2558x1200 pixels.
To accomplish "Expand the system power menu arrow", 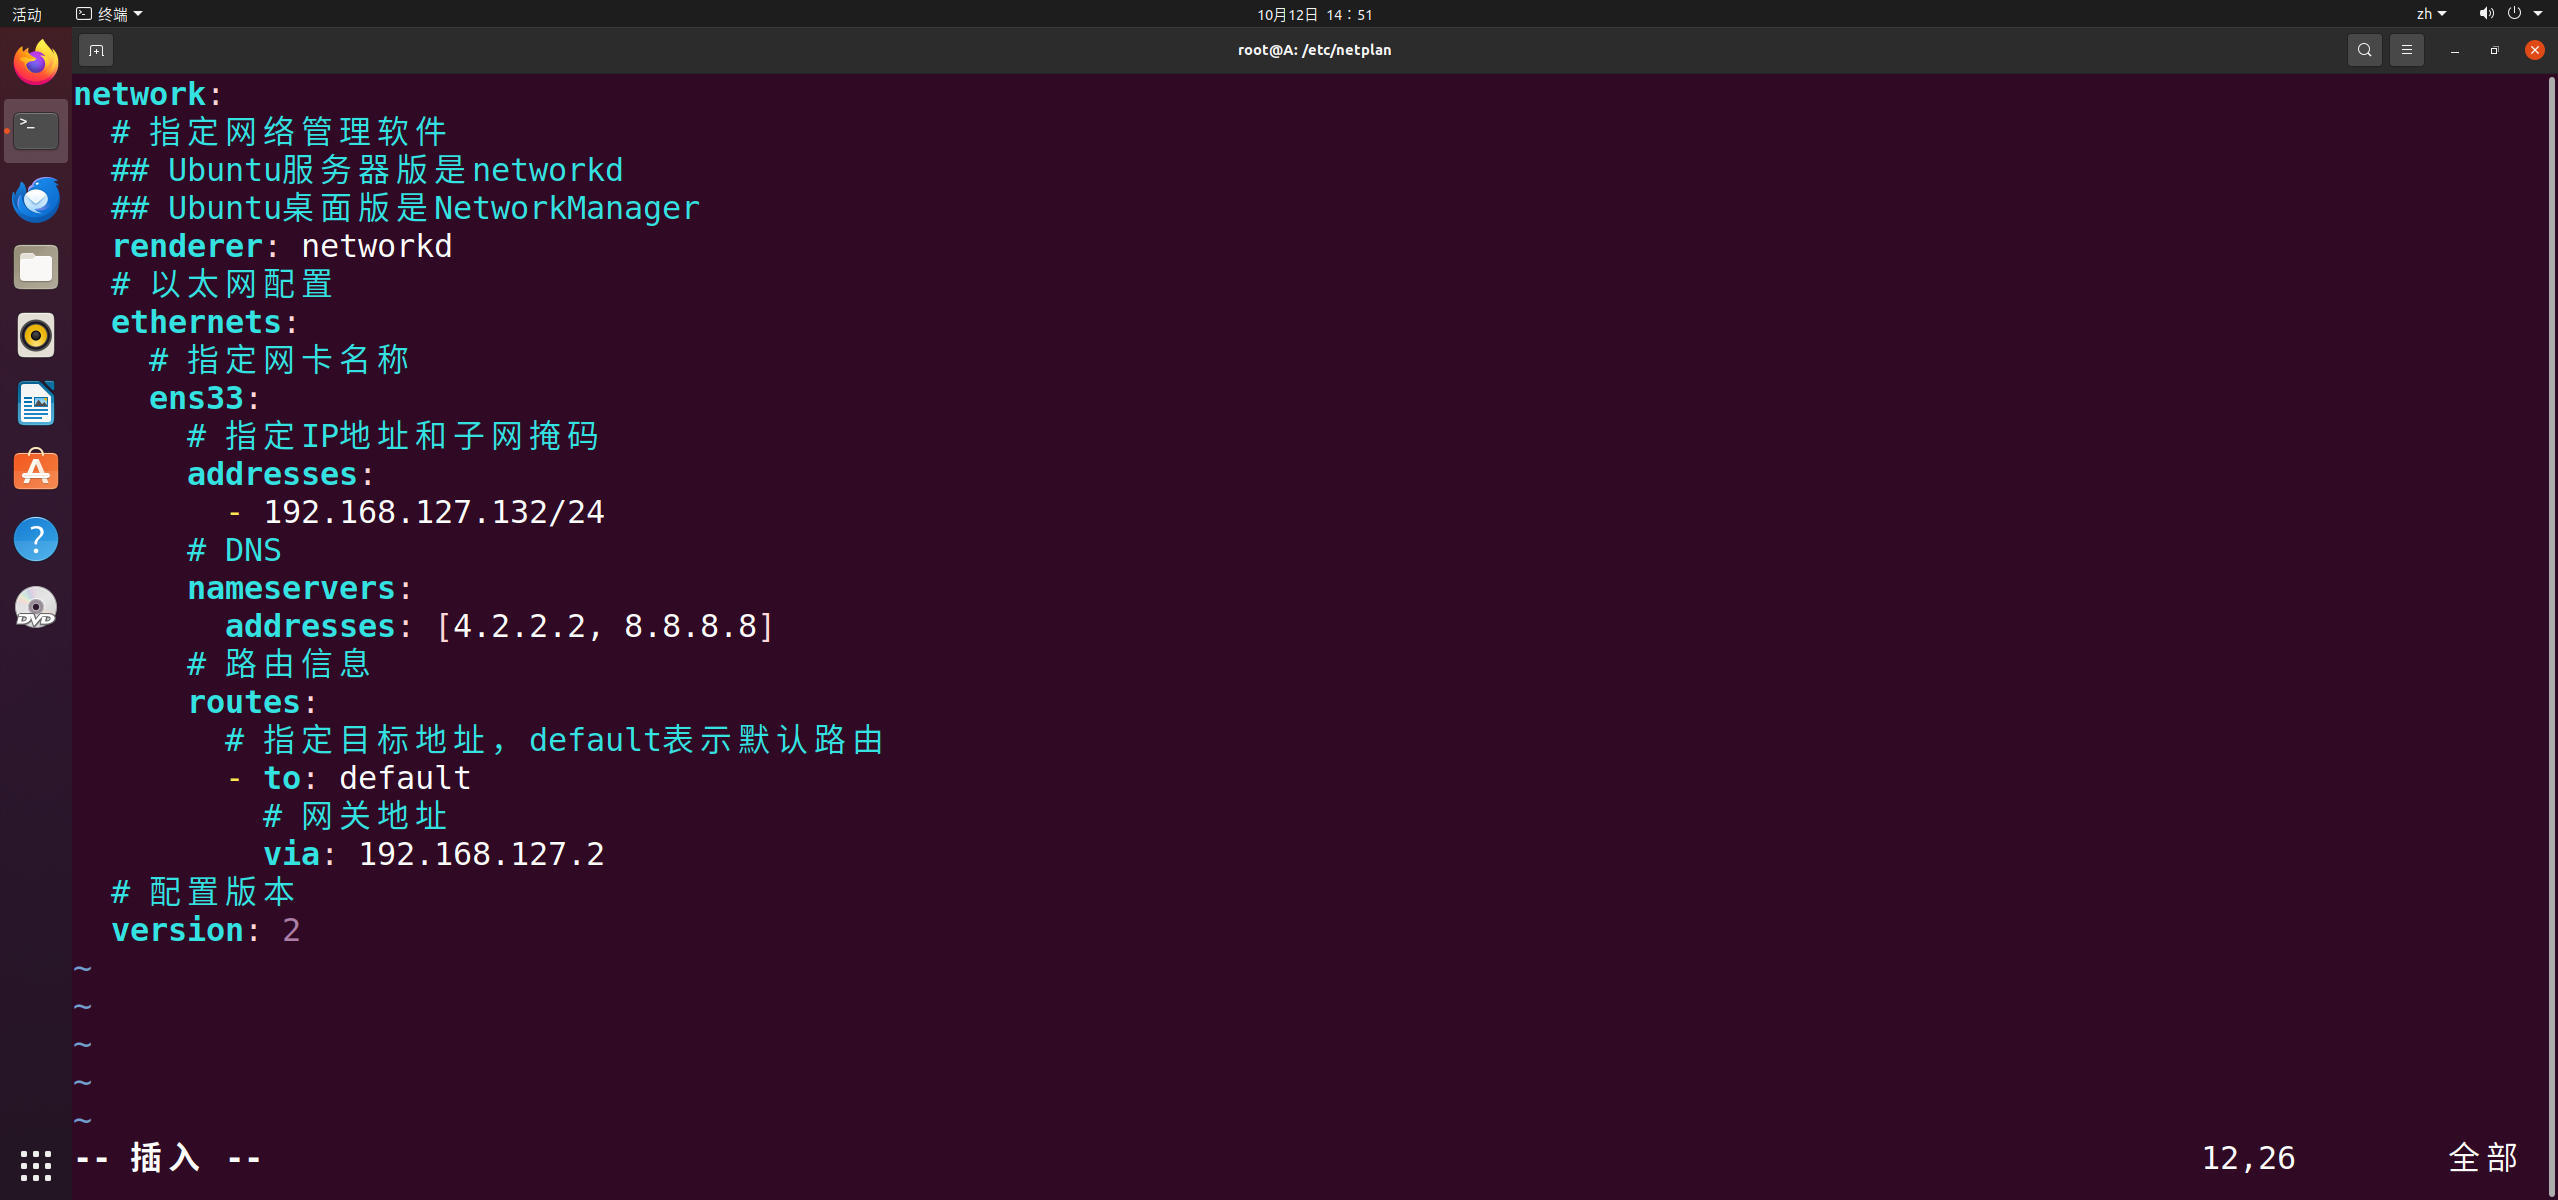I will coord(2538,14).
